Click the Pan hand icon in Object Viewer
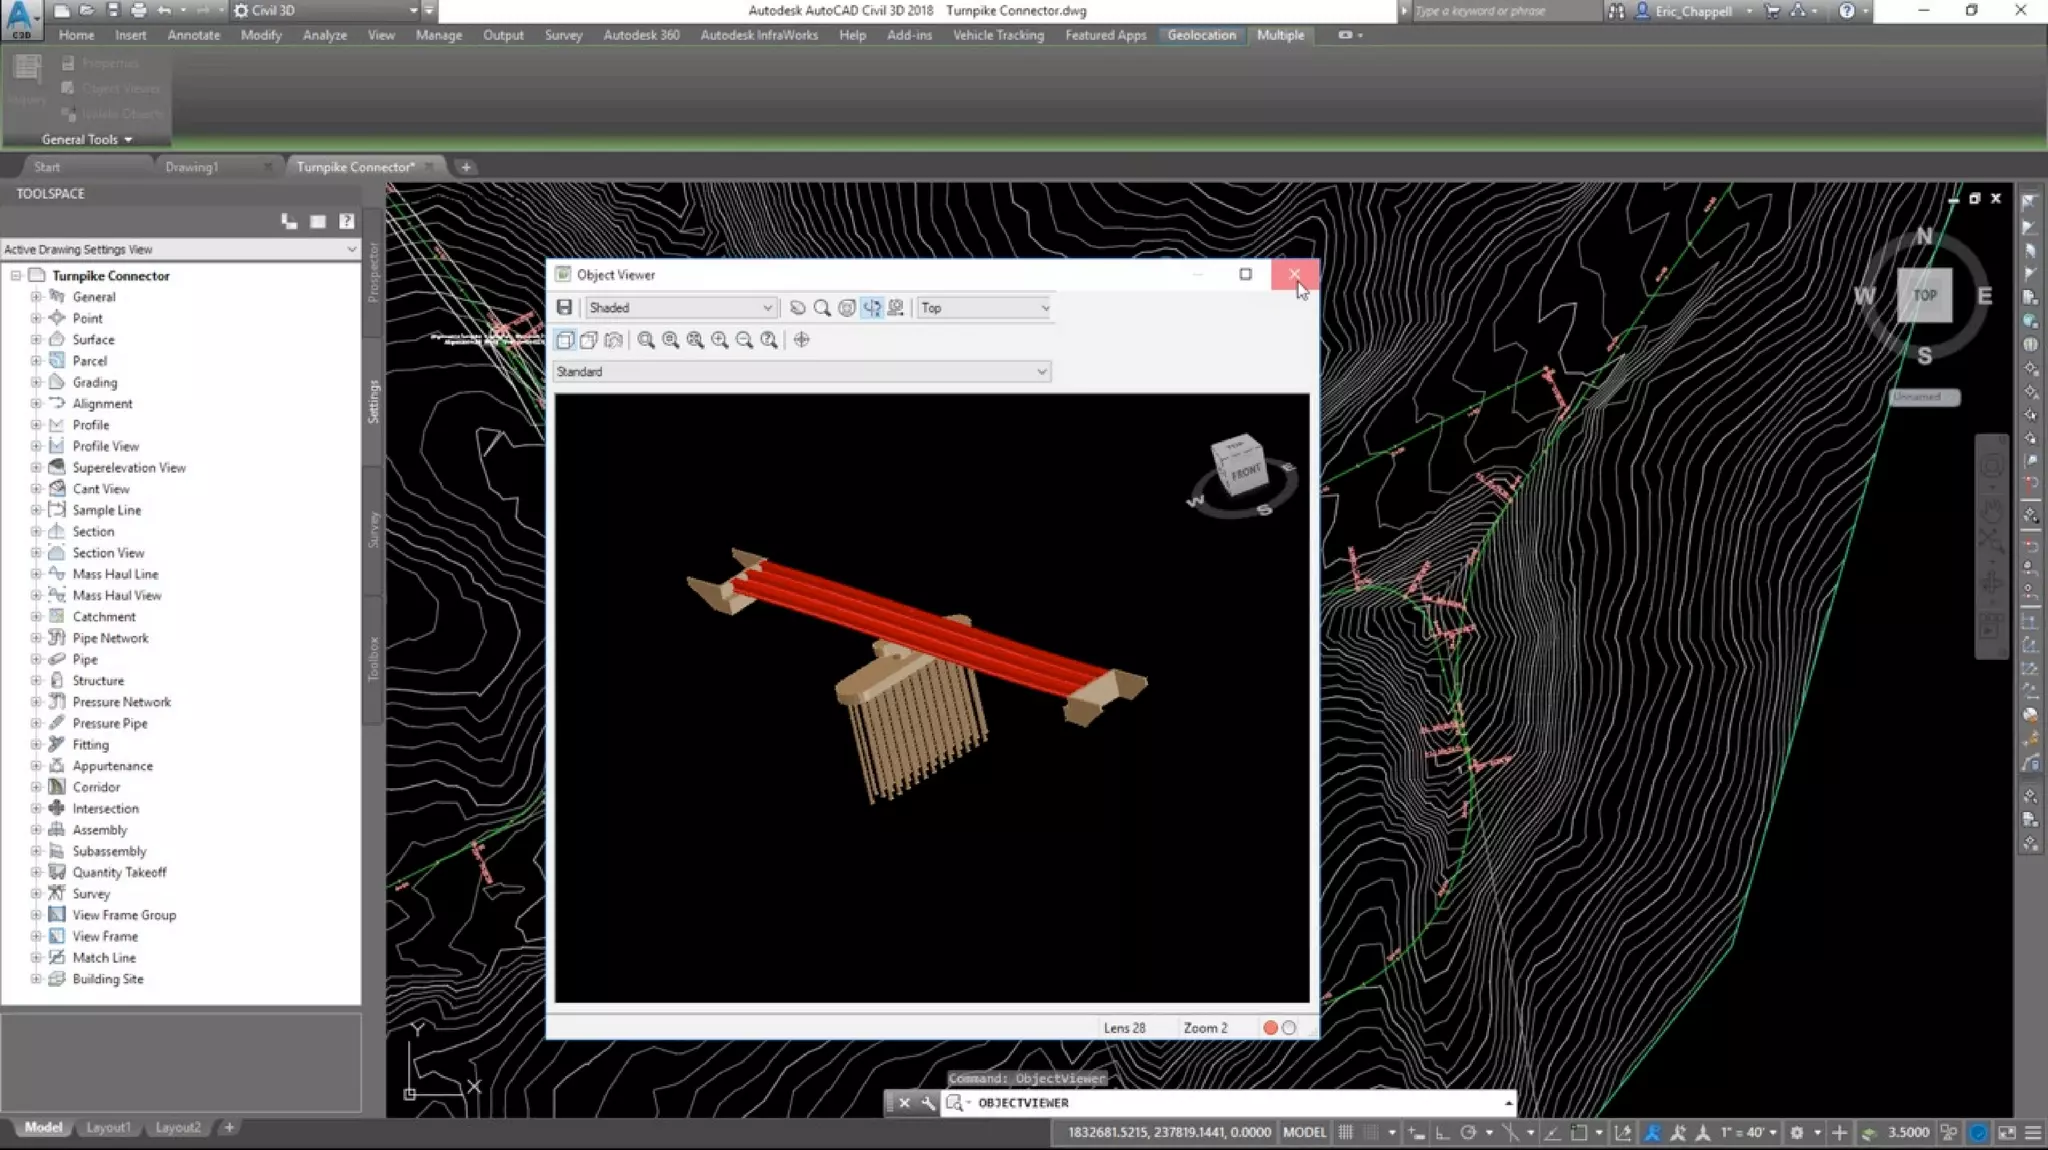Image resolution: width=2048 pixels, height=1150 pixels. coord(797,308)
